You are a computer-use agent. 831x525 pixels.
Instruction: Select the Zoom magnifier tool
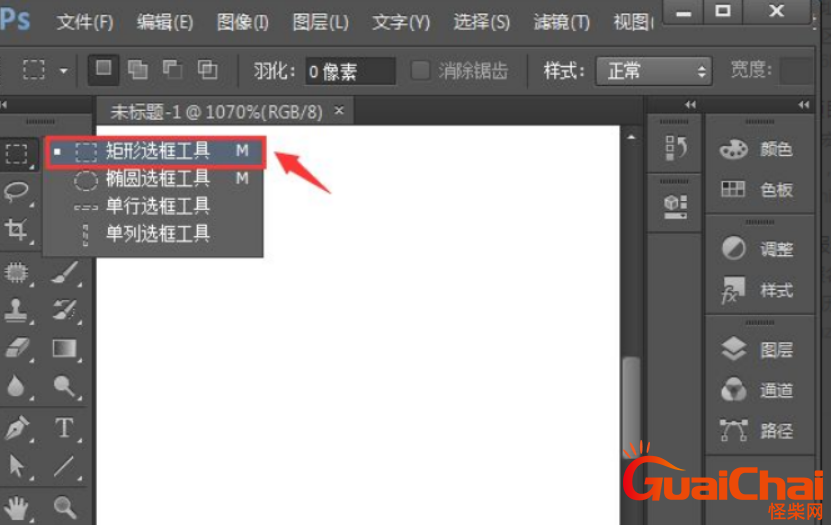[x=65, y=506]
